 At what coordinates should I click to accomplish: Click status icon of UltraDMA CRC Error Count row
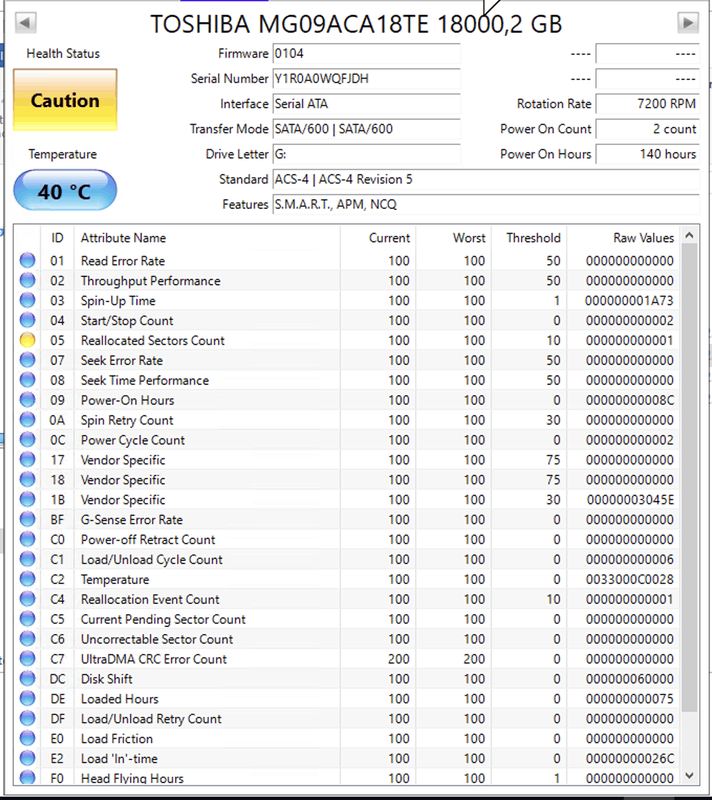pyautogui.click(x=28, y=659)
